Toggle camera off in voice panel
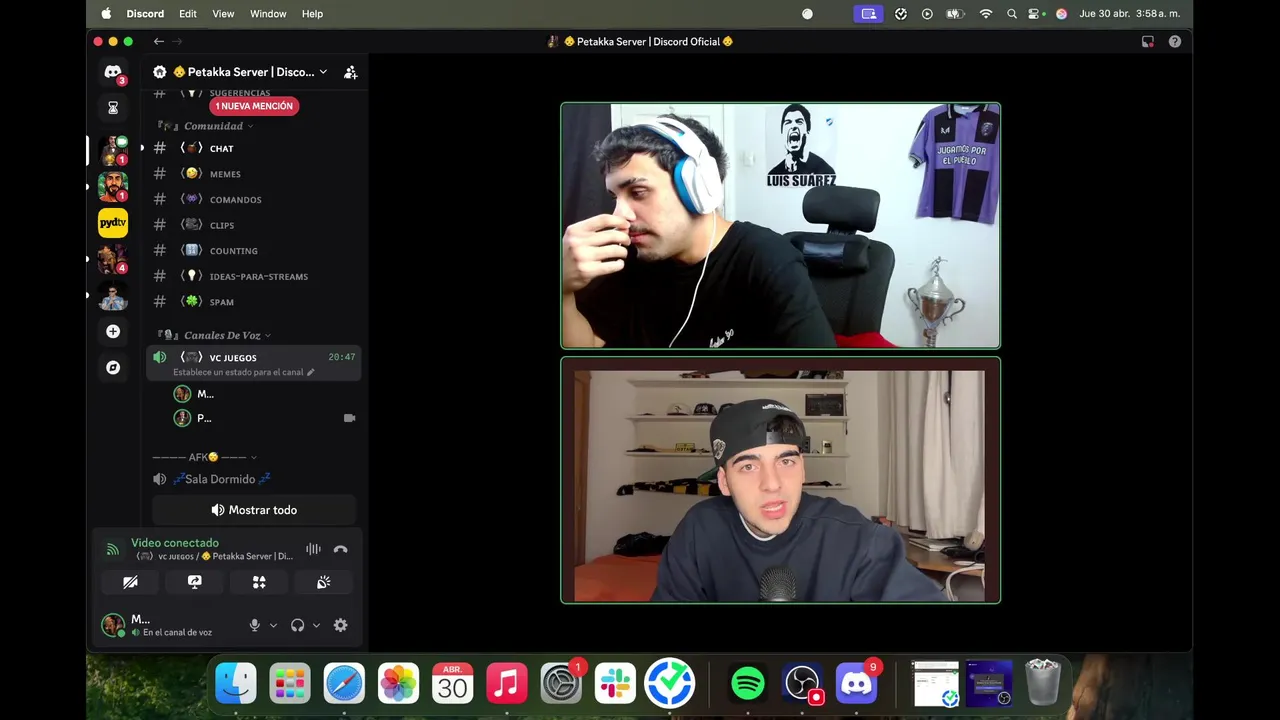1280x720 pixels. point(130,582)
